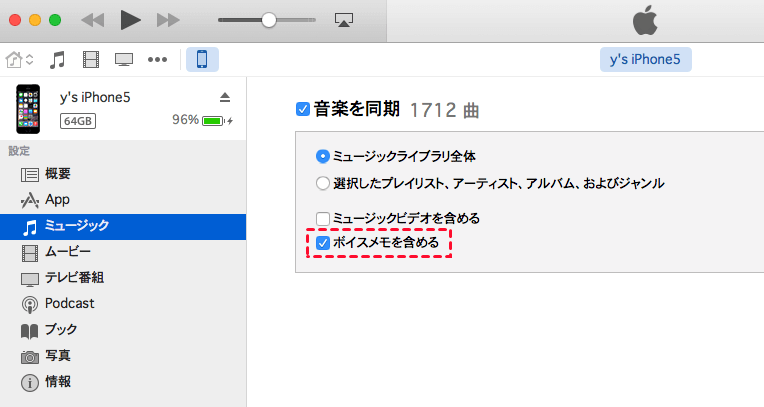764x407 pixels.
Task: Open Podcast in the sidebar
Action: 70,303
